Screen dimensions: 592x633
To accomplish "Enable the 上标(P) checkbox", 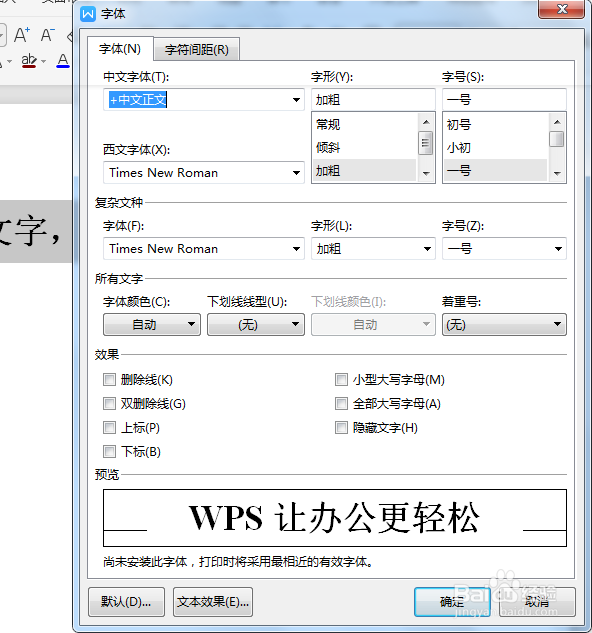I will click(x=109, y=428).
